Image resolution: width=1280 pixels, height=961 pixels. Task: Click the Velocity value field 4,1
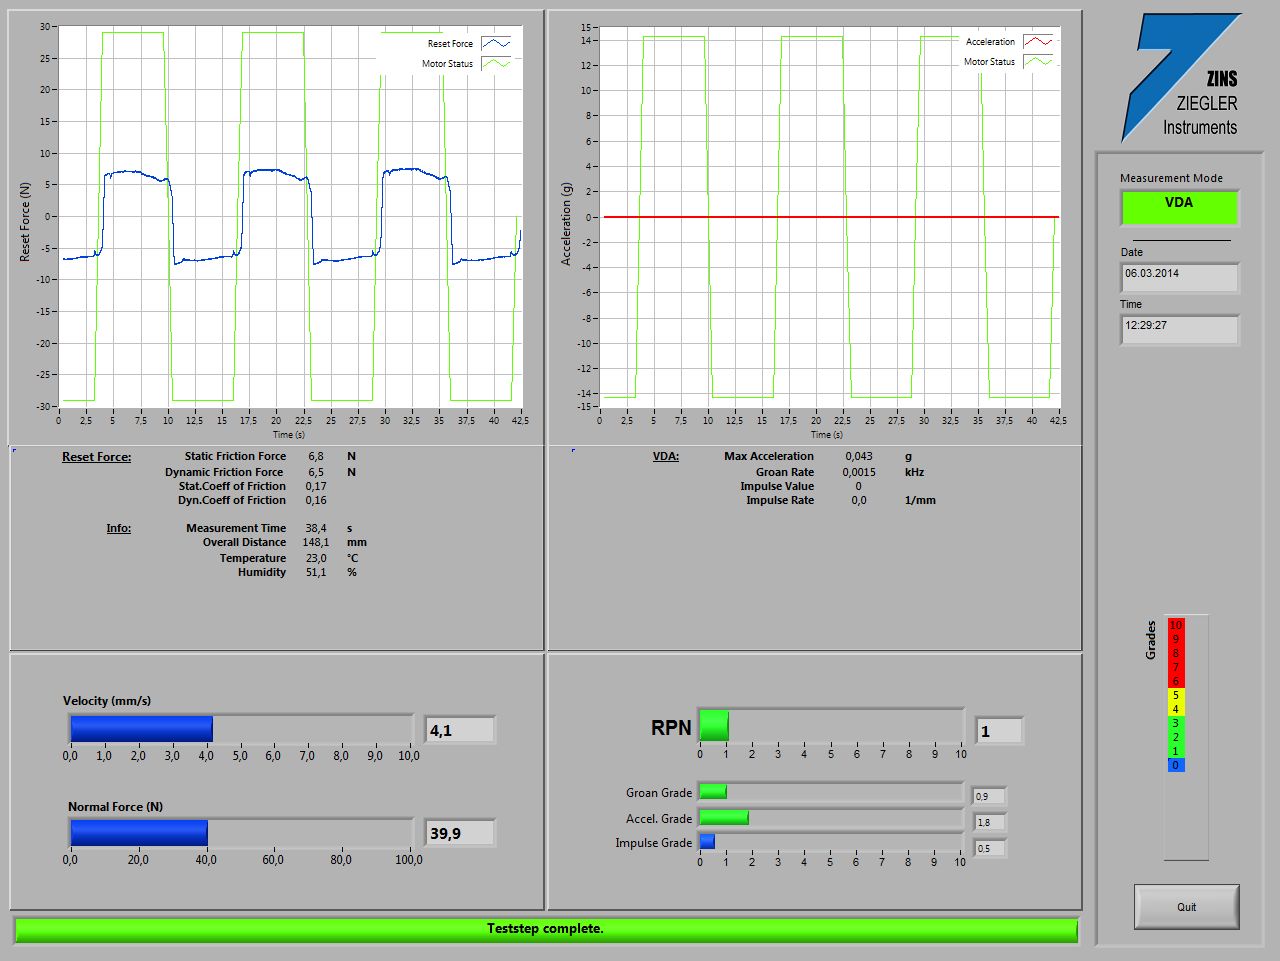[x=460, y=731]
